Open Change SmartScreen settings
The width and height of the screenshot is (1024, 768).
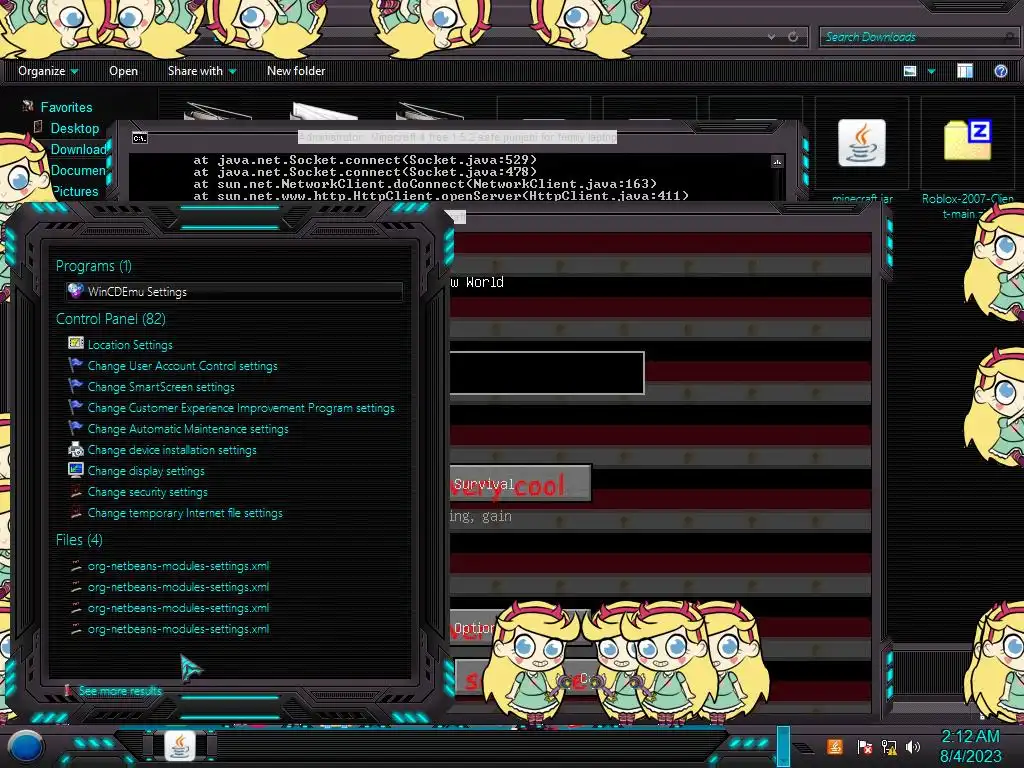161,387
